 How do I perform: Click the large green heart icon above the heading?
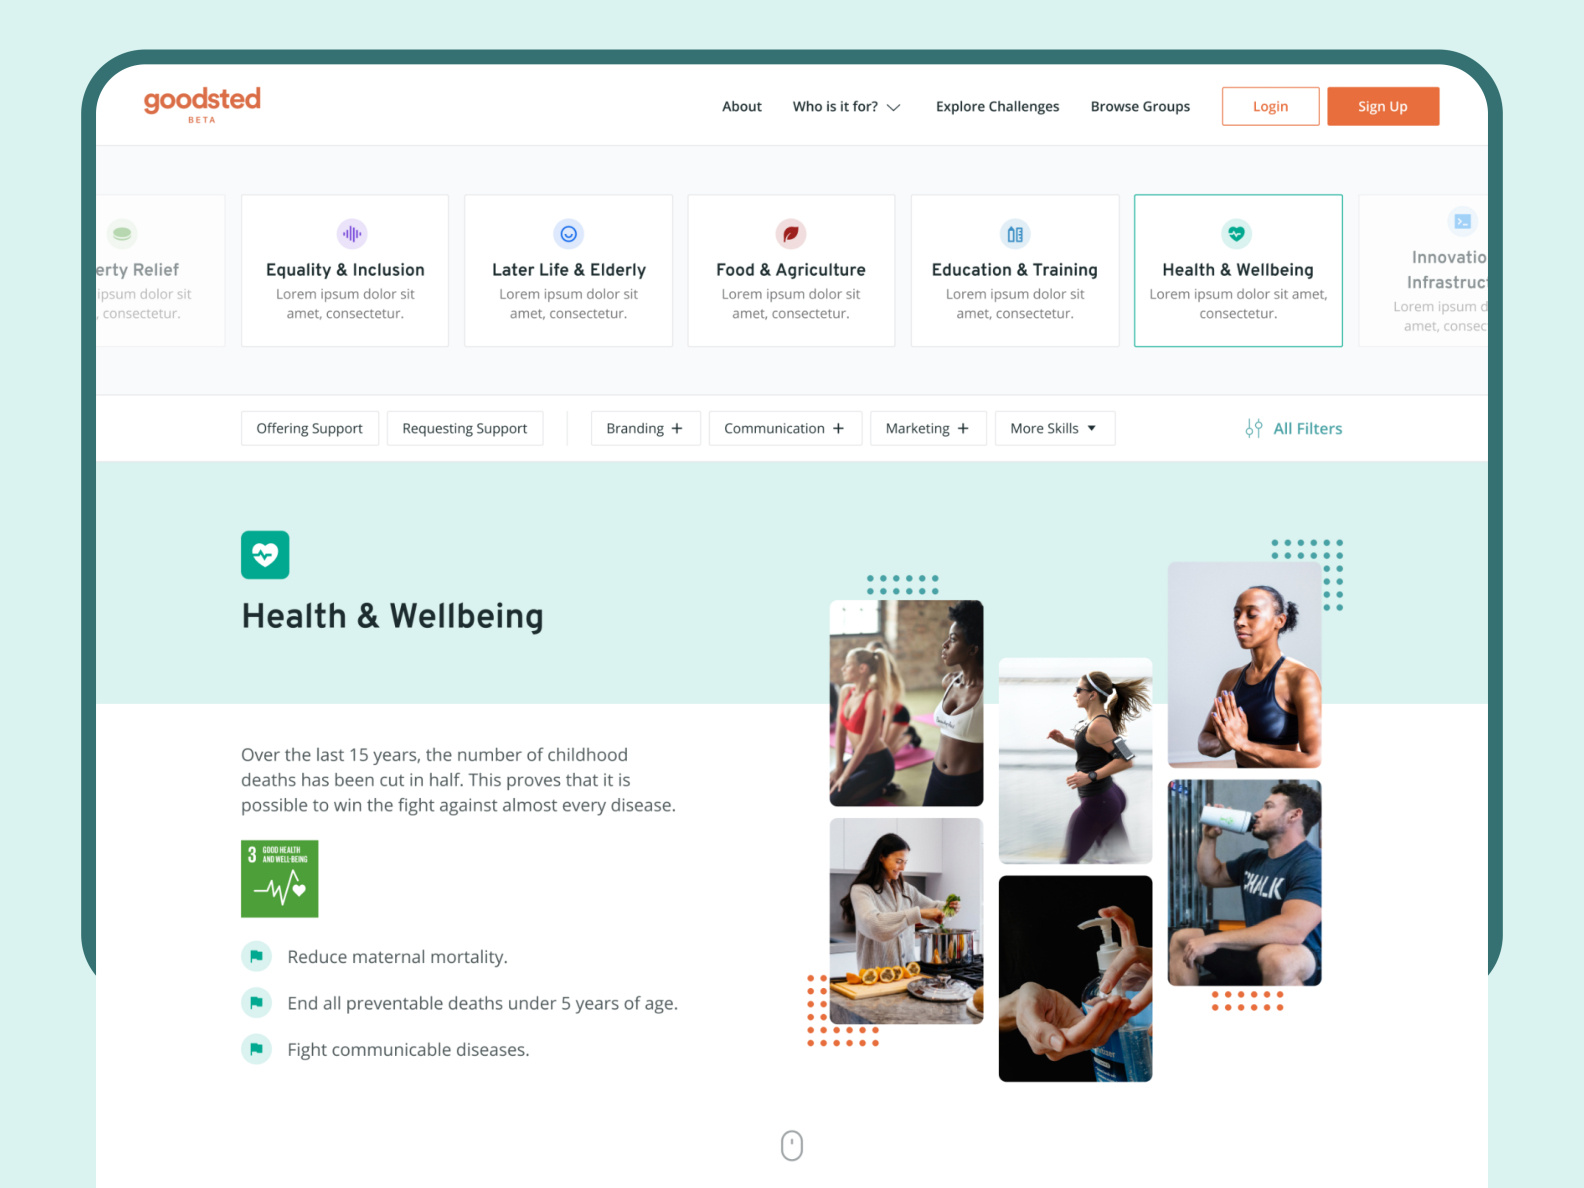(x=265, y=555)
